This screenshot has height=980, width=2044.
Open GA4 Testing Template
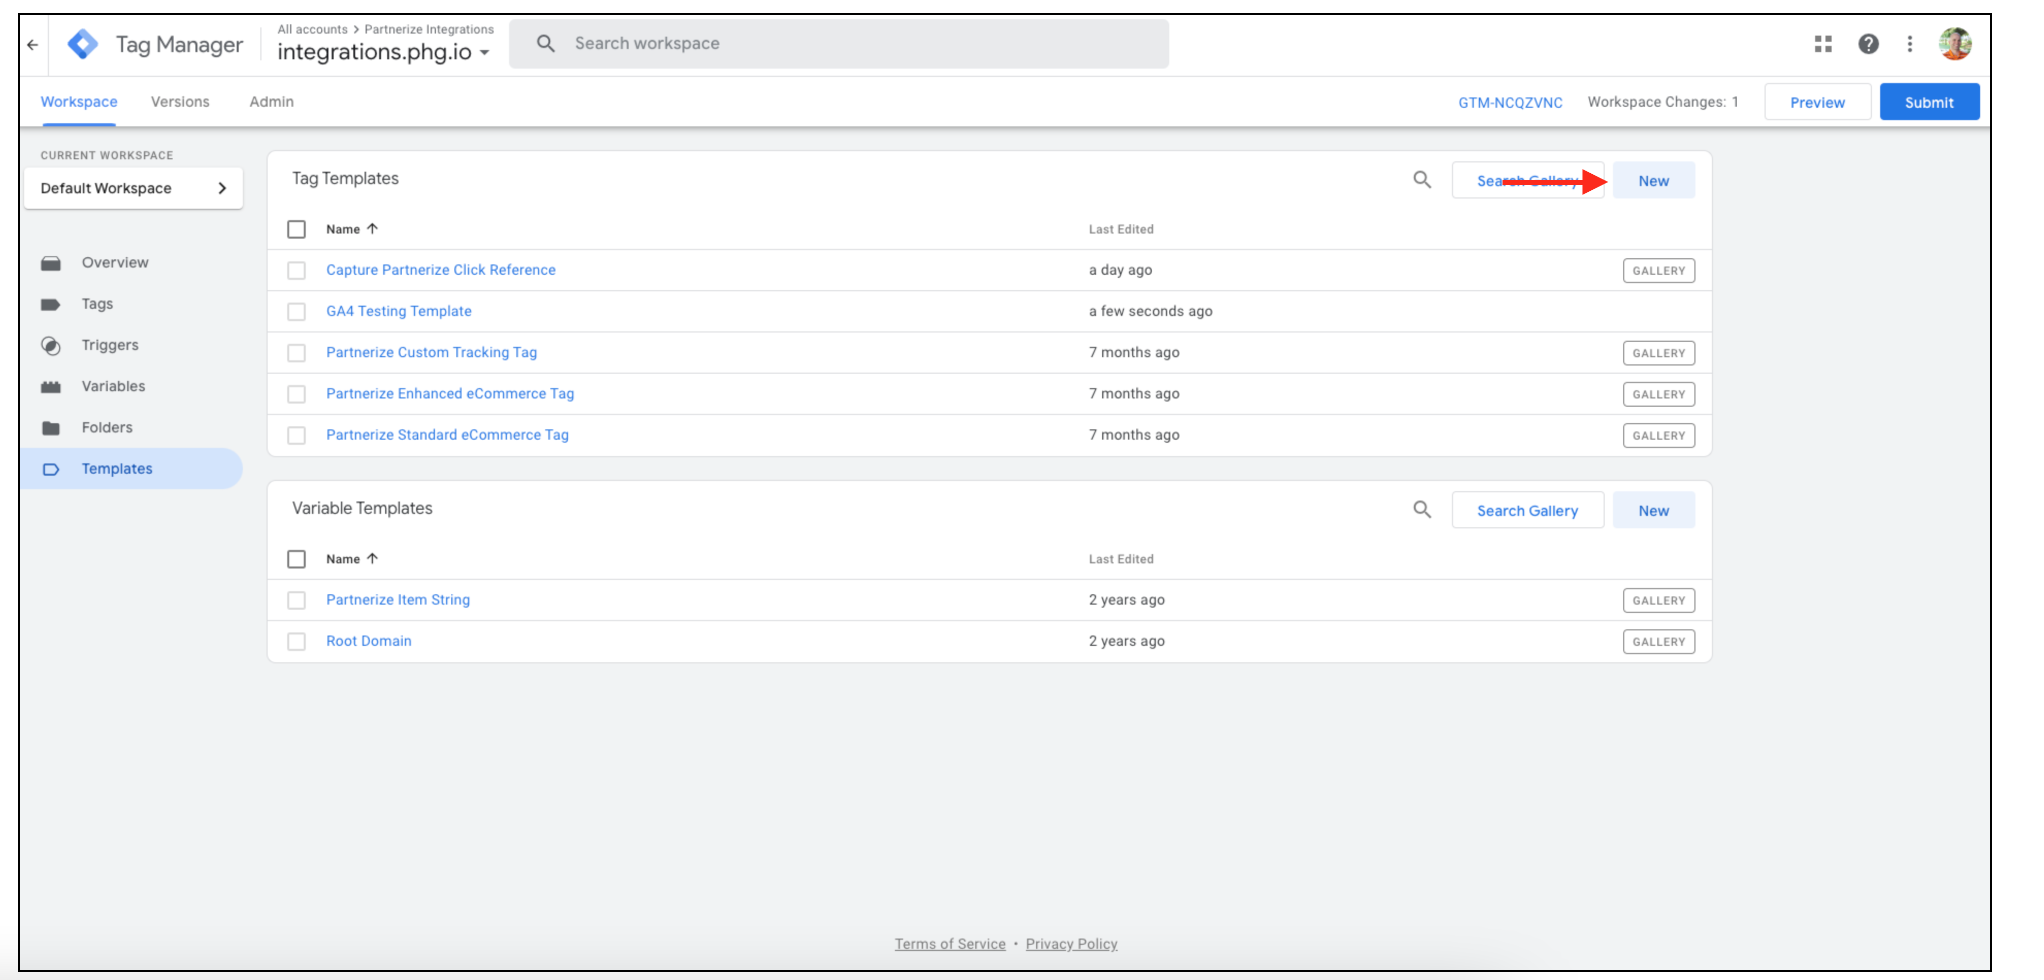(399, 311)
